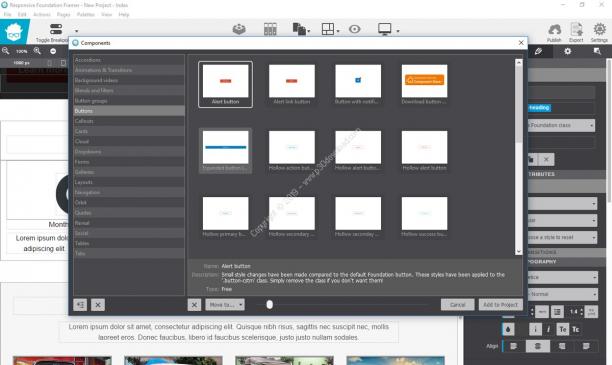Viewport: 612px width, 365px height.
Task: Select the Download button thumbnail
Action: click(x=424, y=84)
